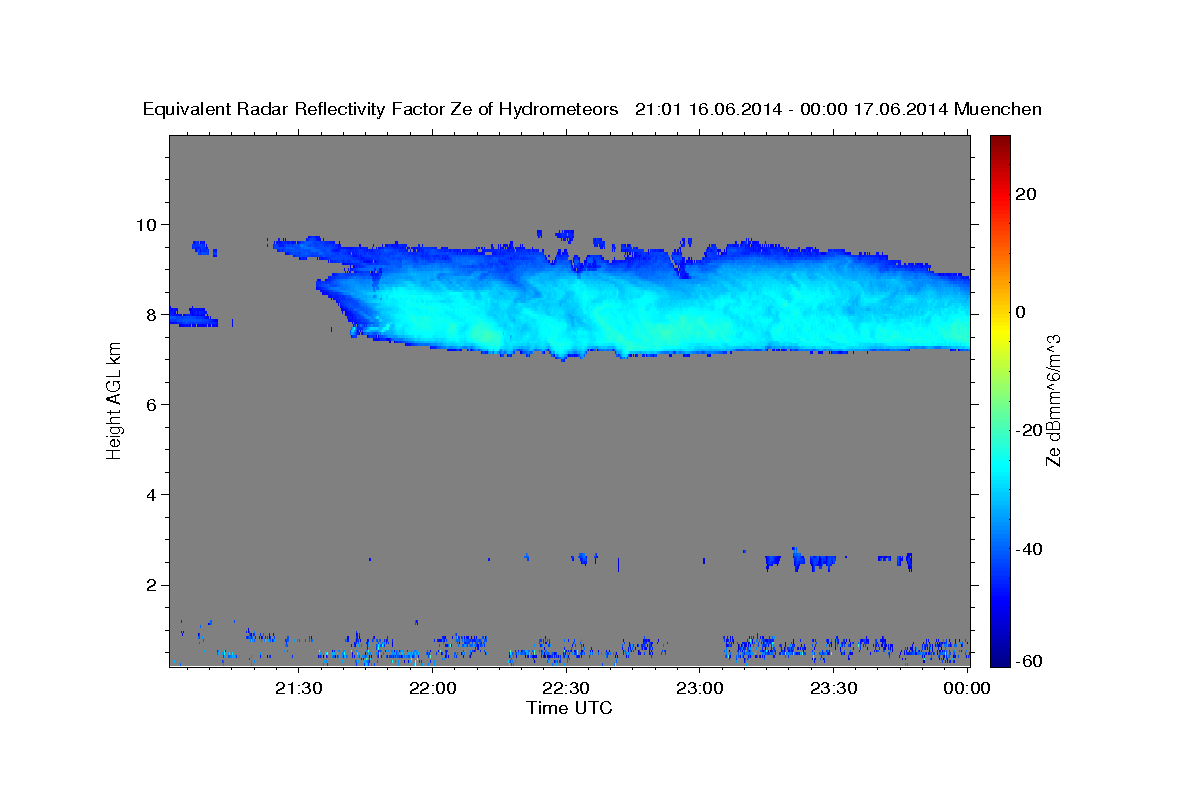Image resolution: width=1200 pixels, height=800 pixels.
Task: Click the '23:30' time tick label
Action: (x=833, y=688)
